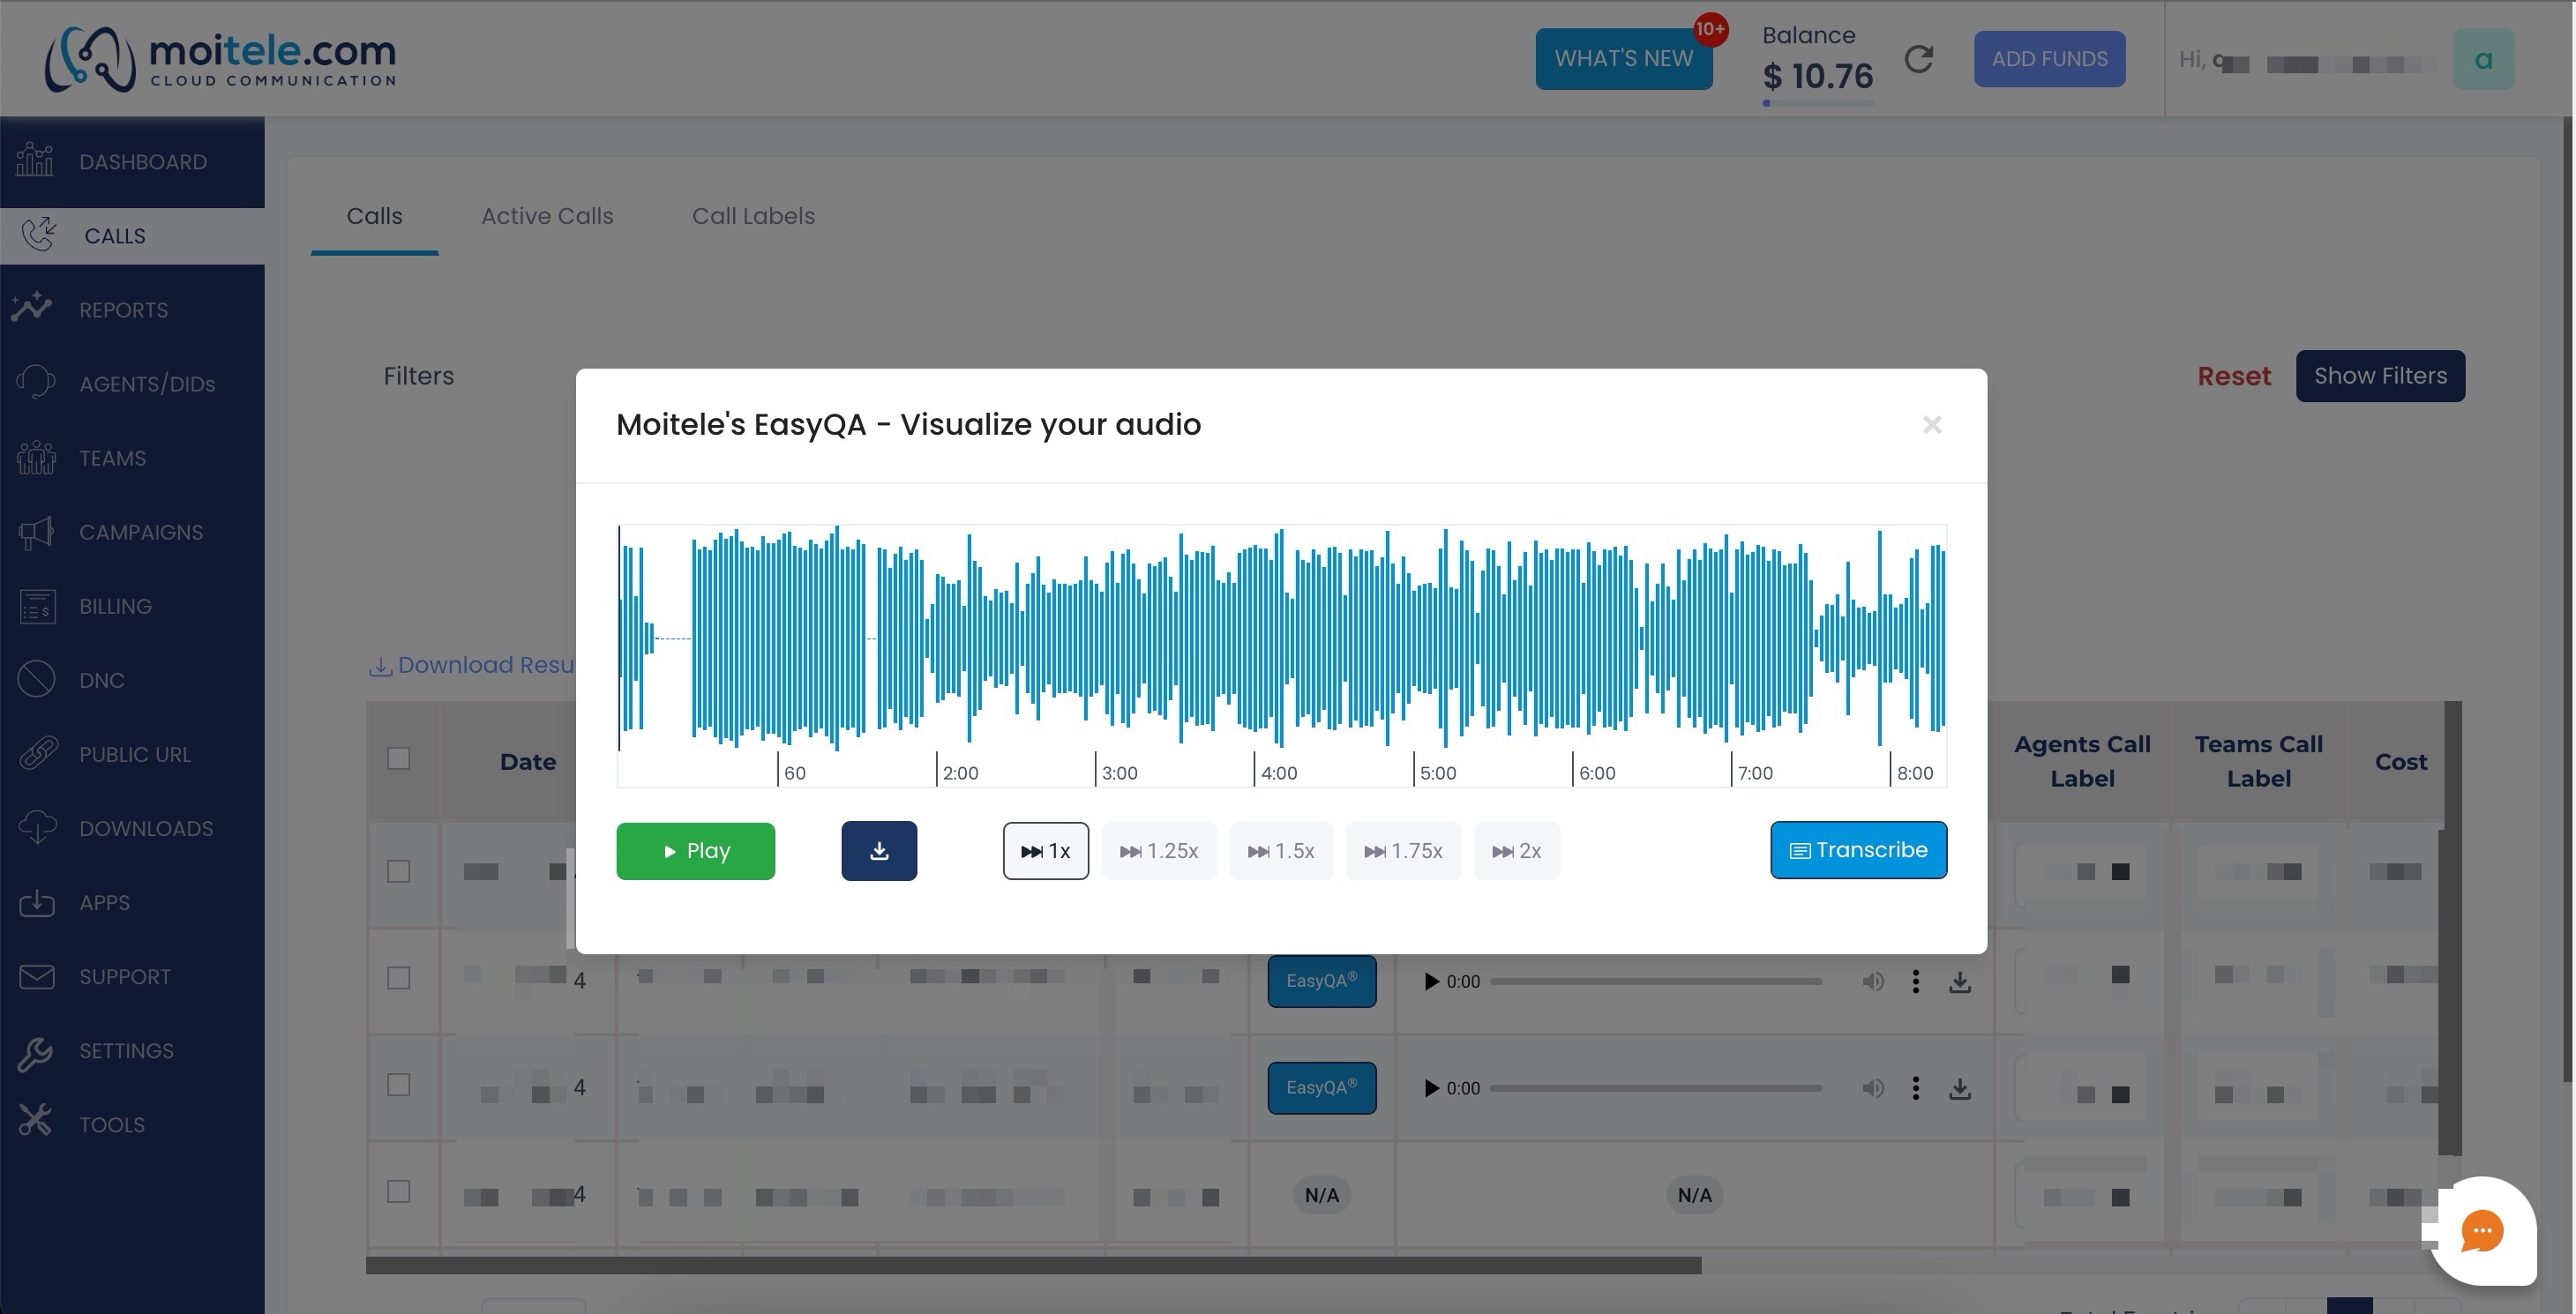The image size is (2576, 1314).
Task: Click the red Reset link
Action: tap(2234, 376)
